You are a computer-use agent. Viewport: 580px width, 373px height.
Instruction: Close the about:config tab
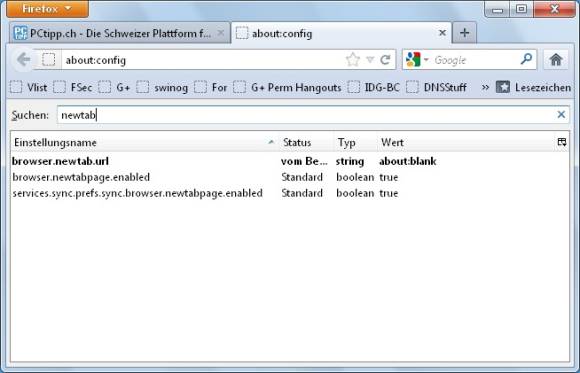tap(442, 33)
